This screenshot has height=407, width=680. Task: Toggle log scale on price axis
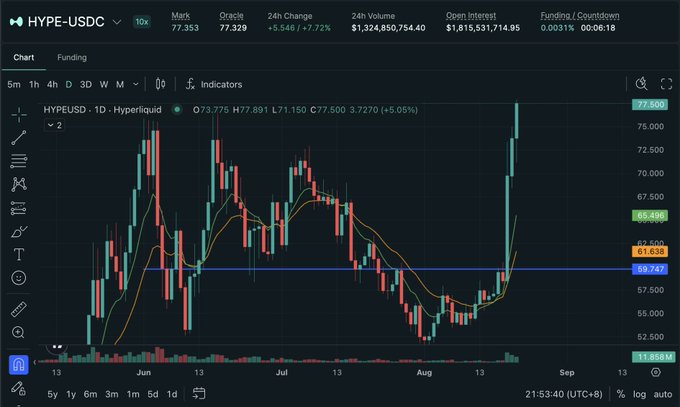click(639, 394)
